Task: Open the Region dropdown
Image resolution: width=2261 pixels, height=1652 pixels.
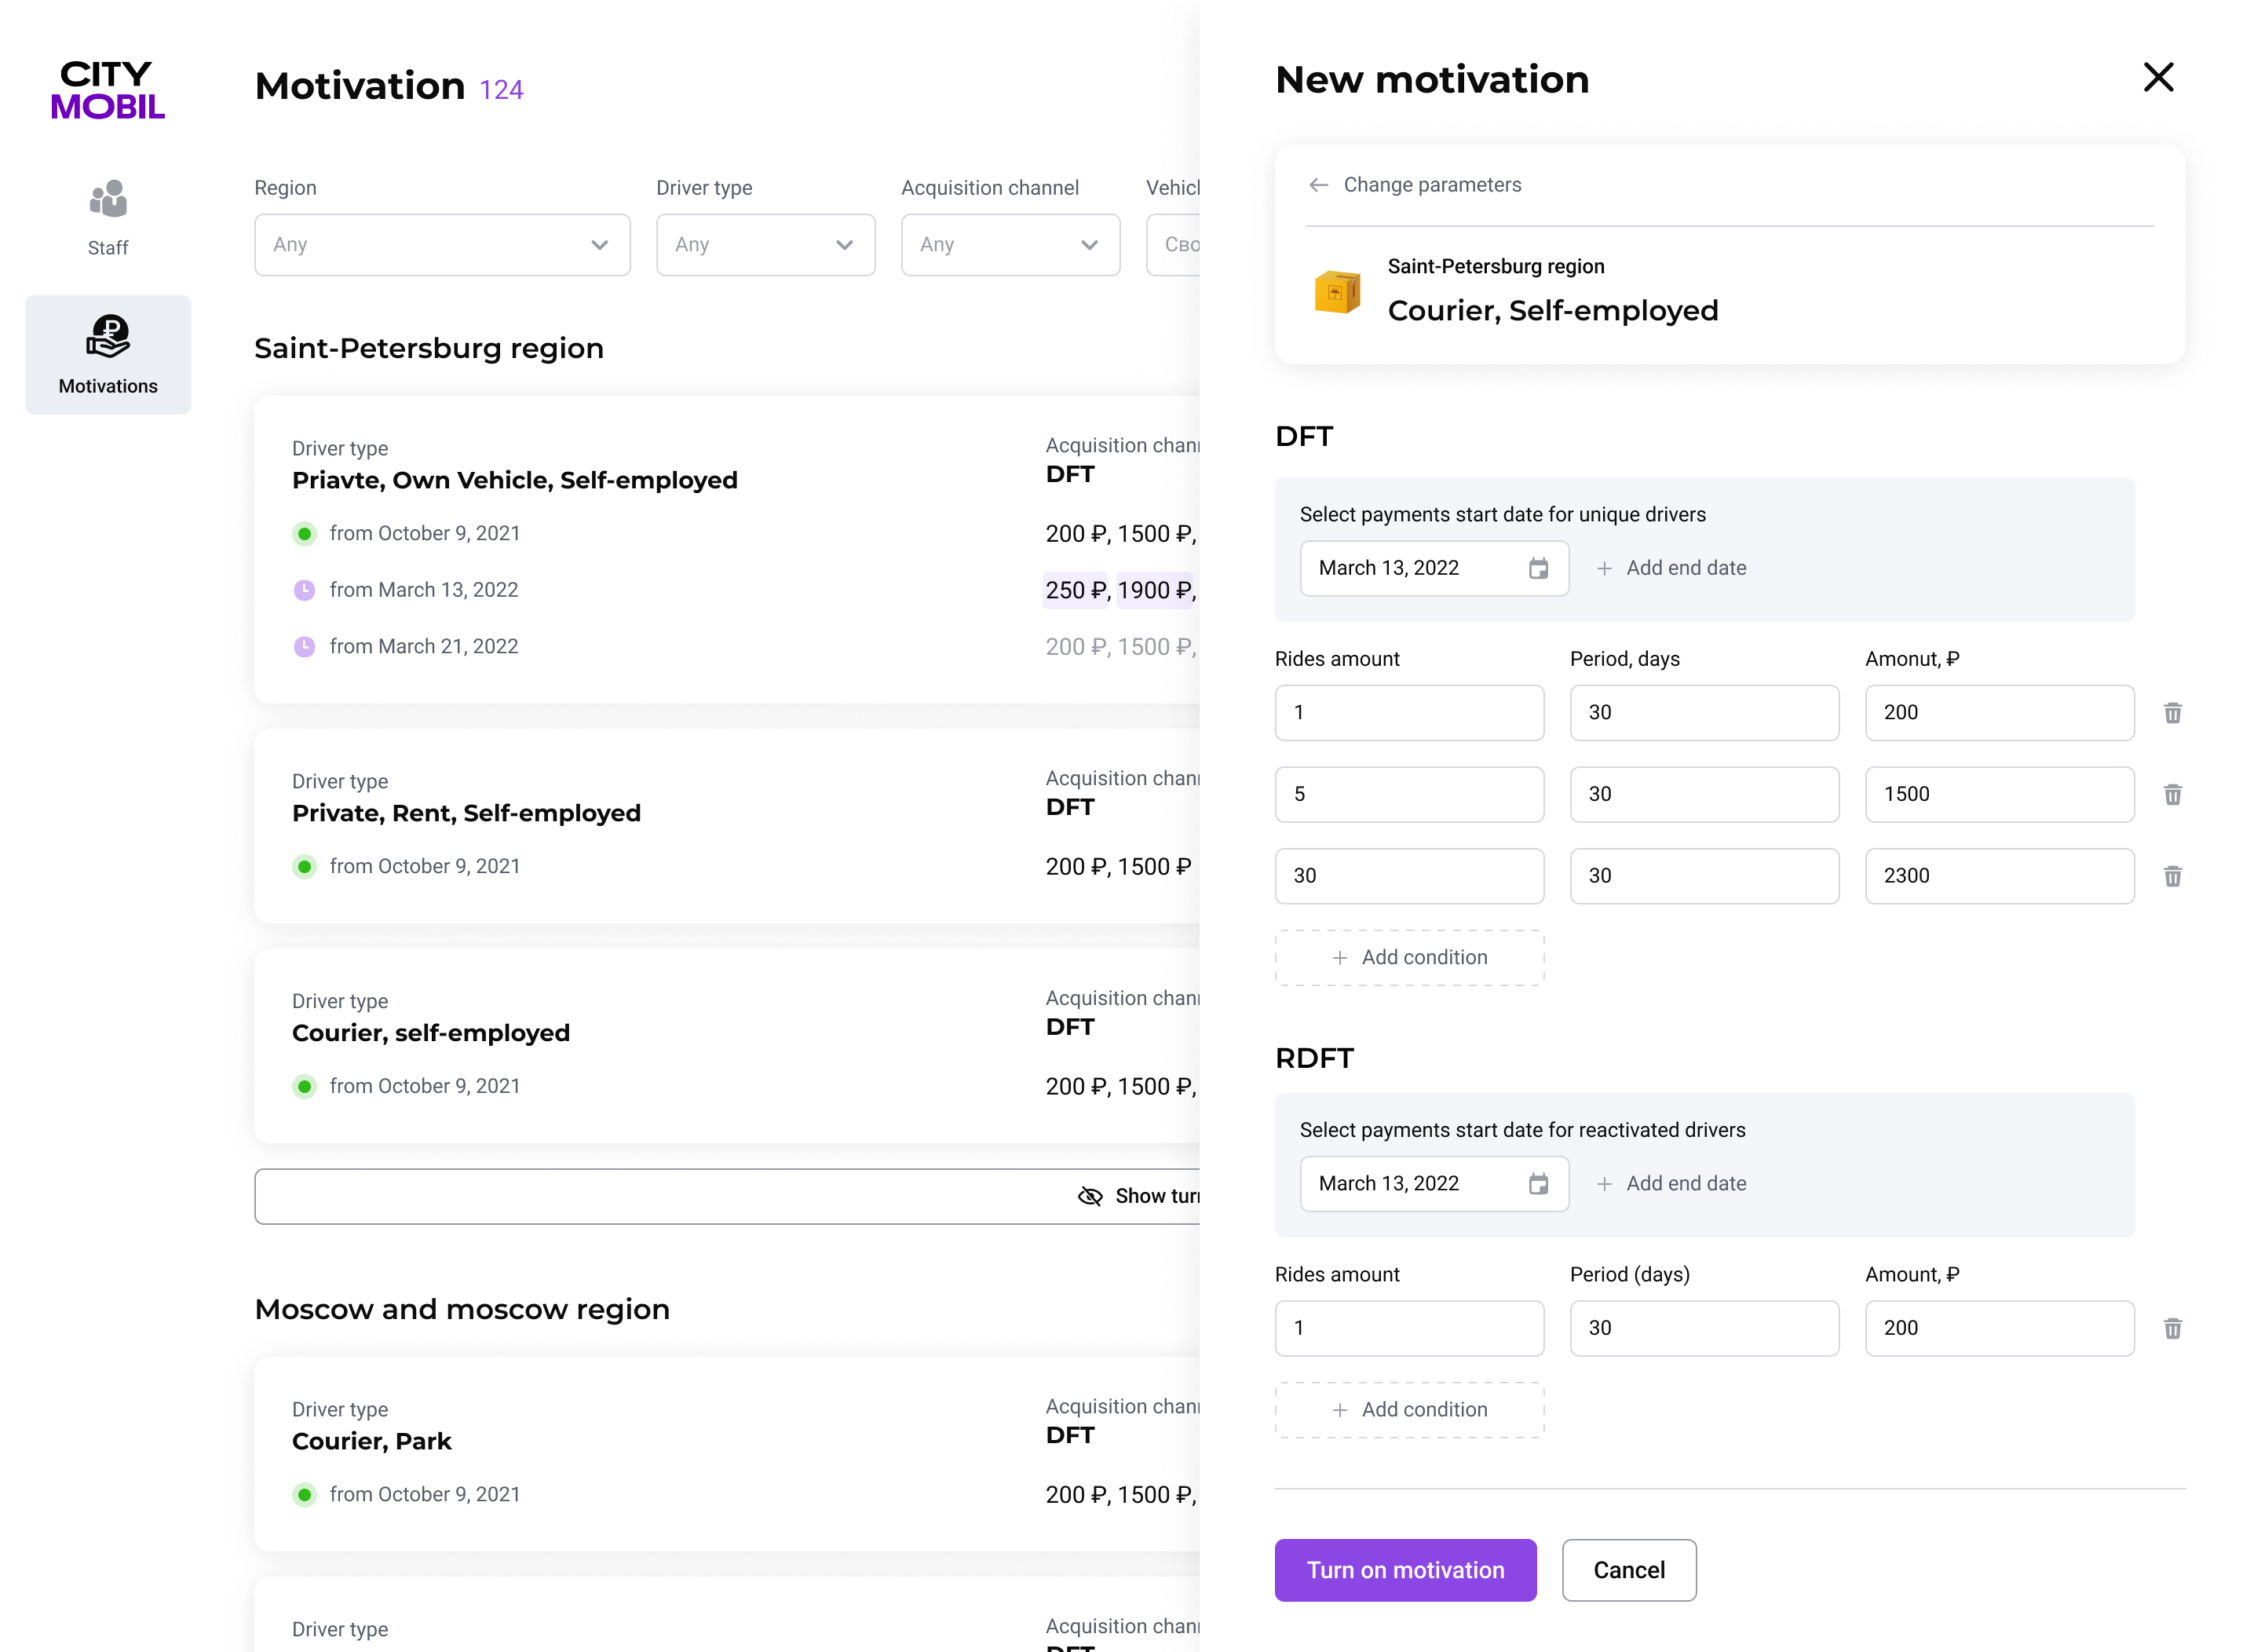Action: click(442, 244)
